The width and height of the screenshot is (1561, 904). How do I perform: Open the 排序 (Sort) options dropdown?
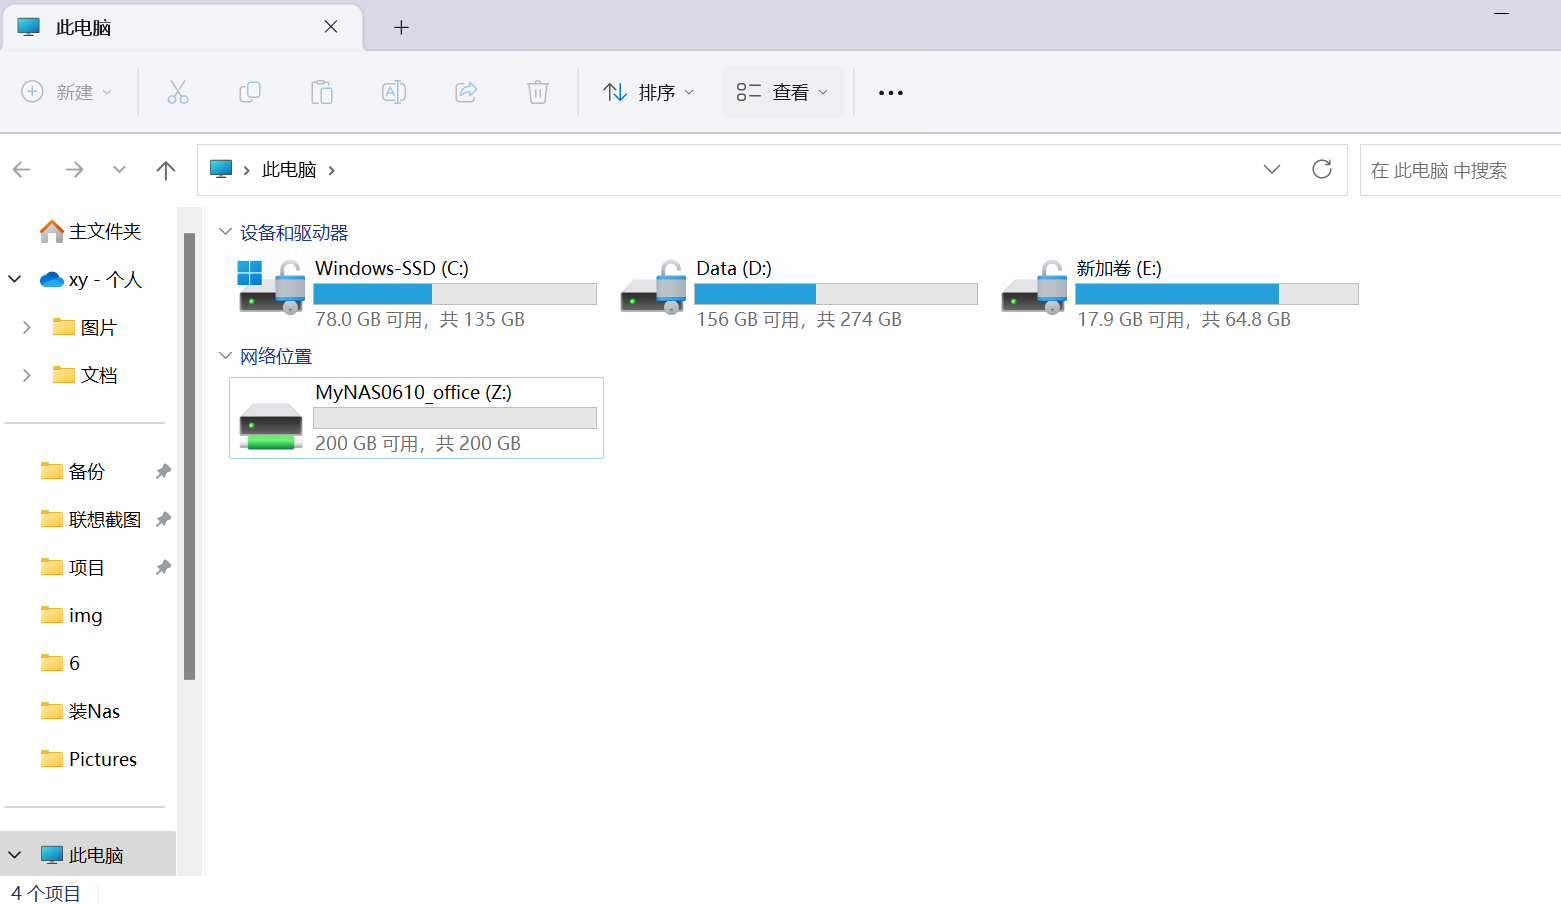point(648,92)
